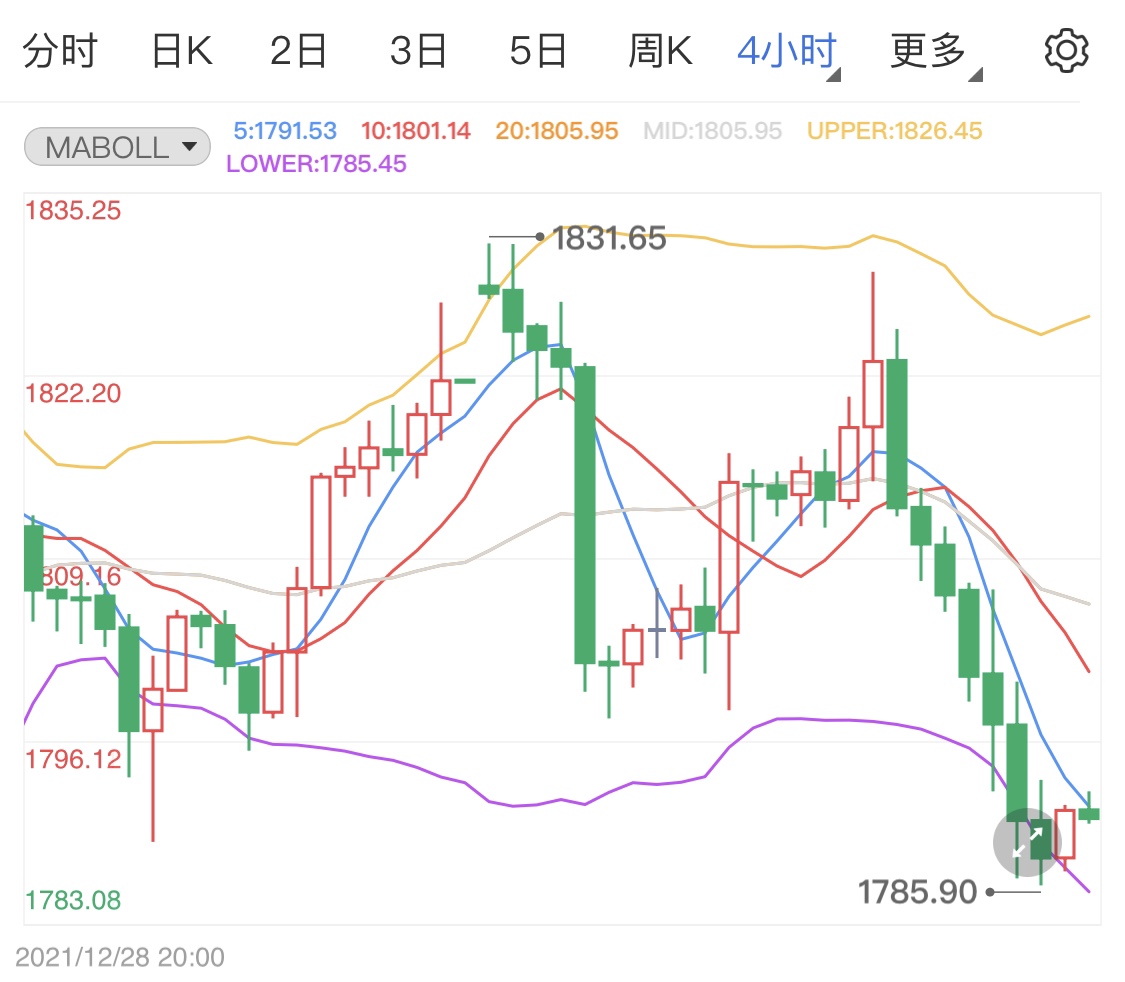
Task: Select the 3日 timeframe tab
Action: (418, 51)
